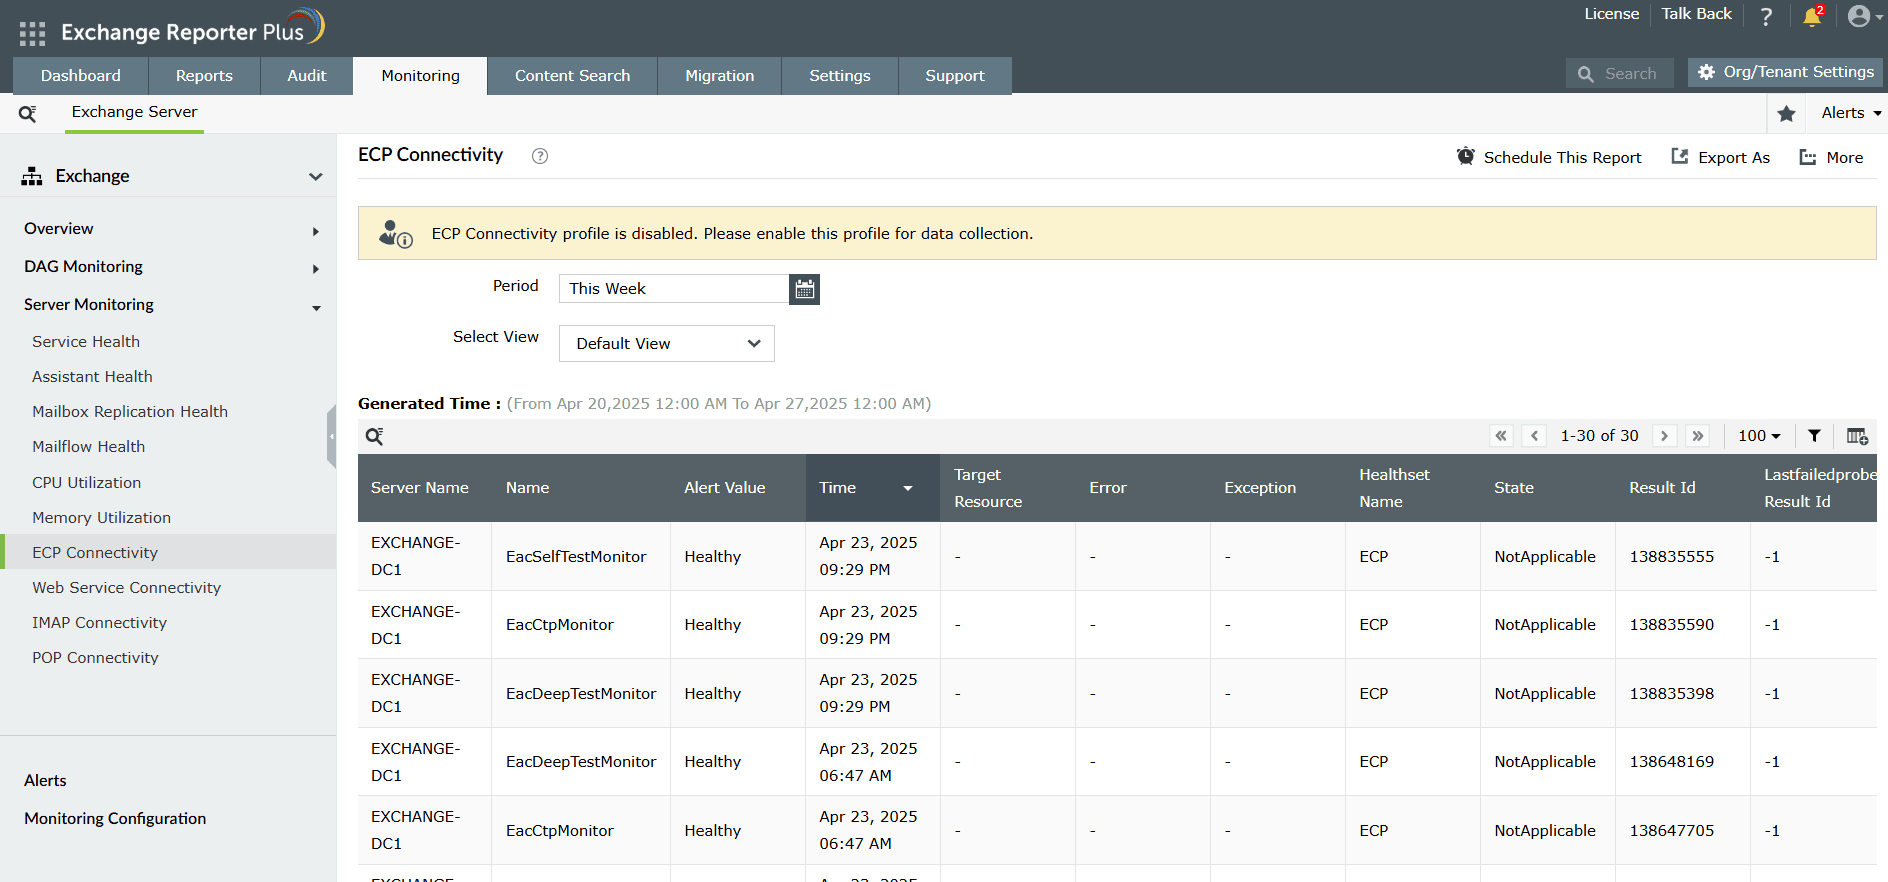Click Schedule This Report
1888x882 pixels.
pyautogui.click(x=1549, y=157)
